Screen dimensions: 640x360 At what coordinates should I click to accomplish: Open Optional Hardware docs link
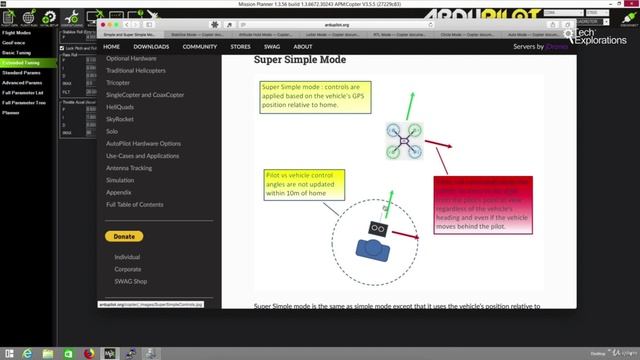pos(131,58)
